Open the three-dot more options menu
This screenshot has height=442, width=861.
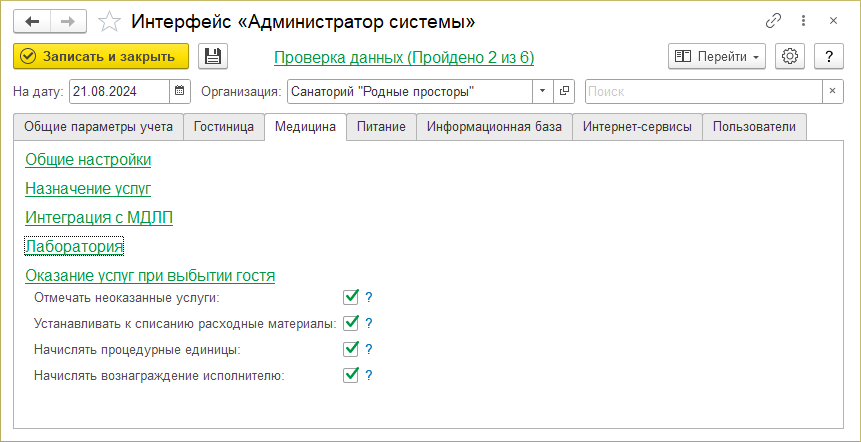[803, 21]
